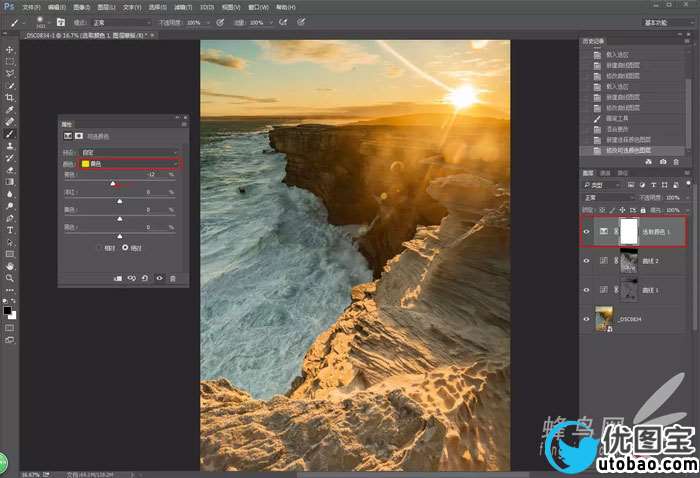
Task: Select the Horizontal Type tool
Action: point(10,230)
